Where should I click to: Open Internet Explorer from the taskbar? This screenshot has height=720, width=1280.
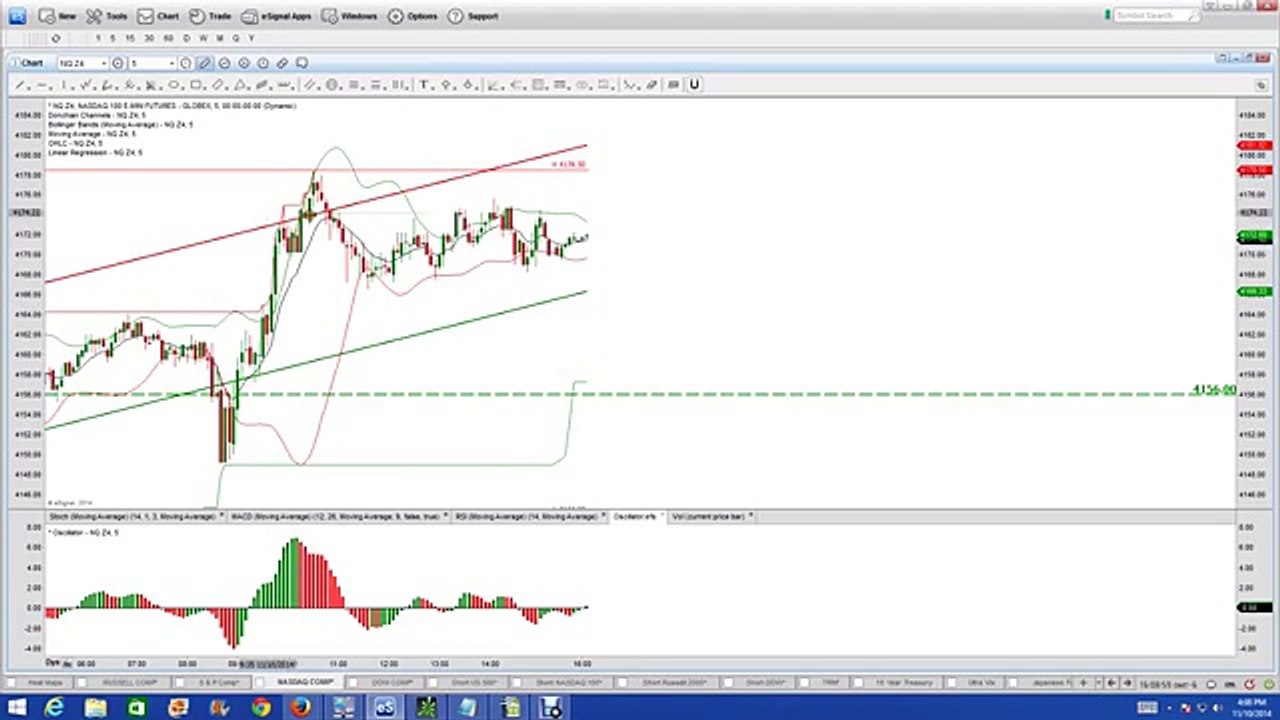[55, 708]
